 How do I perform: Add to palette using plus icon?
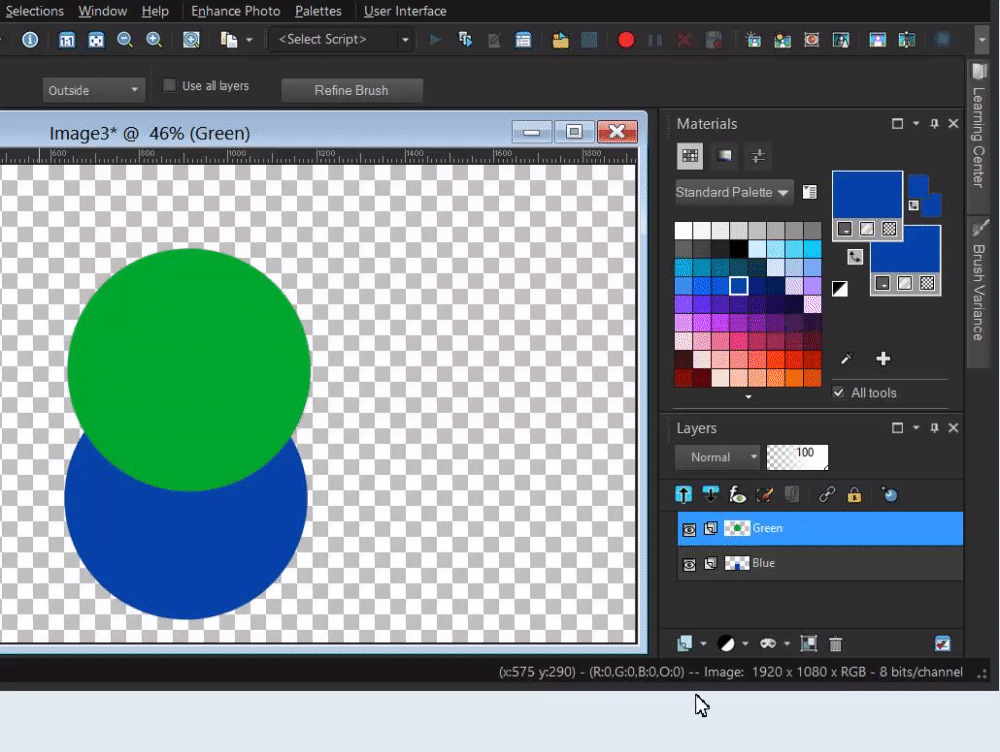pos(883,359)
